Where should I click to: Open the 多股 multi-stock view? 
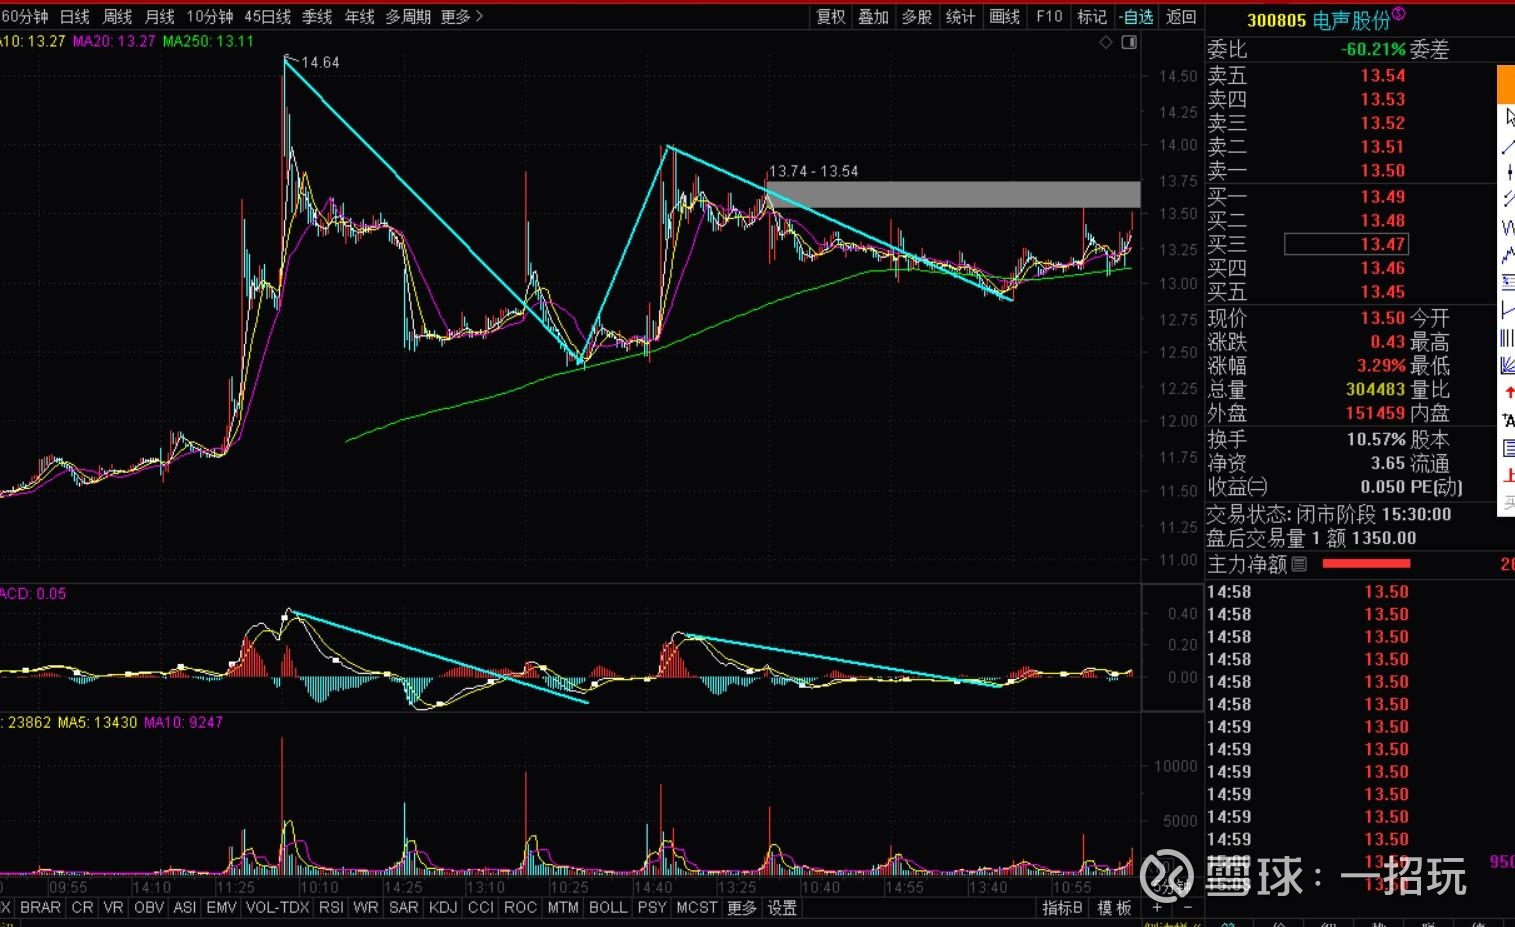(917, 16)
